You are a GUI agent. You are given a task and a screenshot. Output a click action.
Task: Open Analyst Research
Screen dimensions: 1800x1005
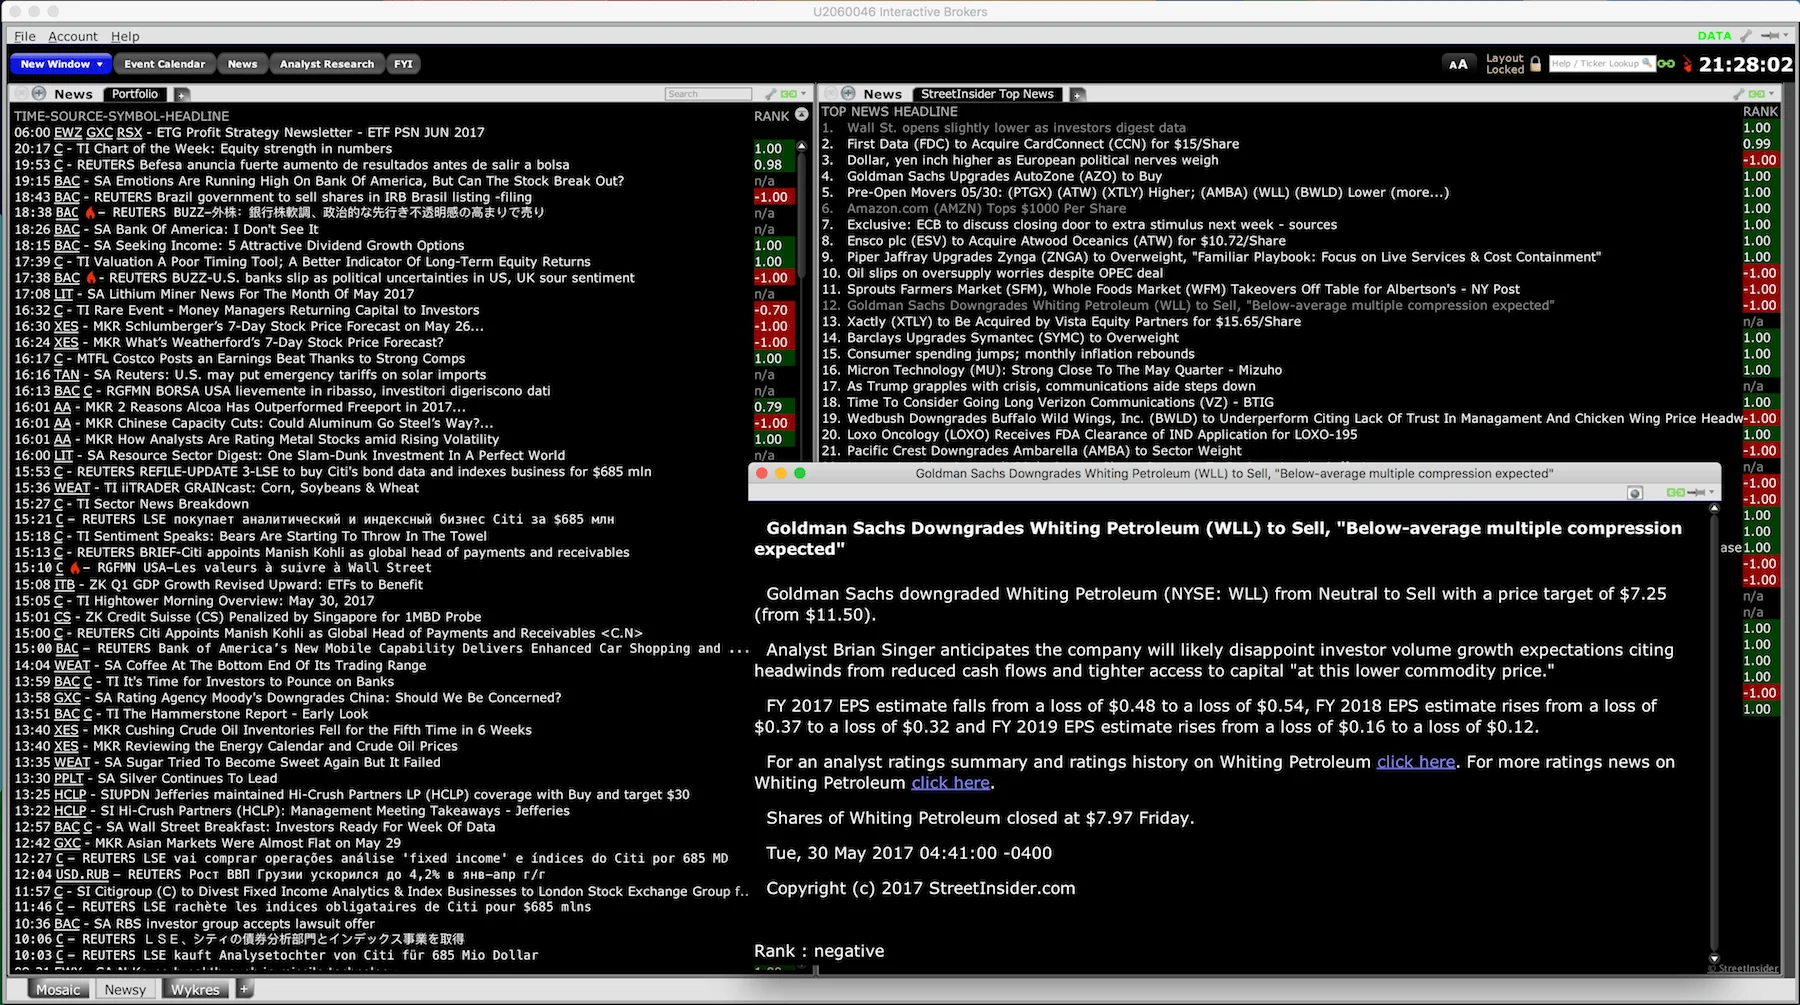point(327,64)
